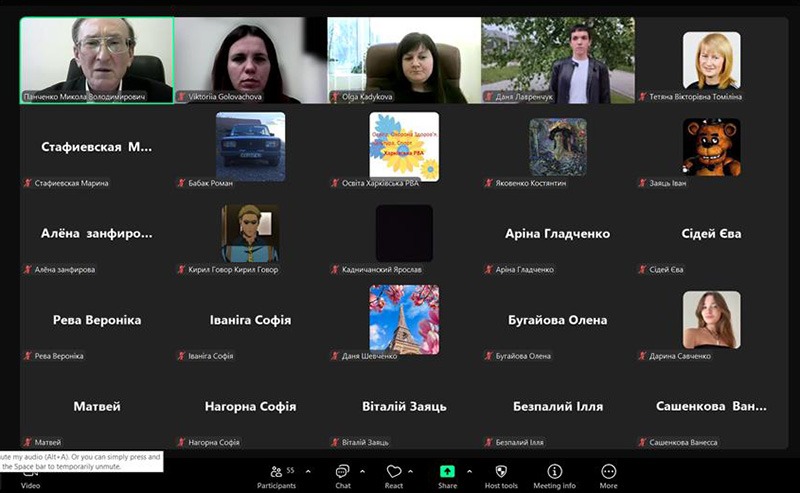Viewport: 800px width, 493px height.
Task: Expand the arrow next to Participants
Action: (306, 471)
